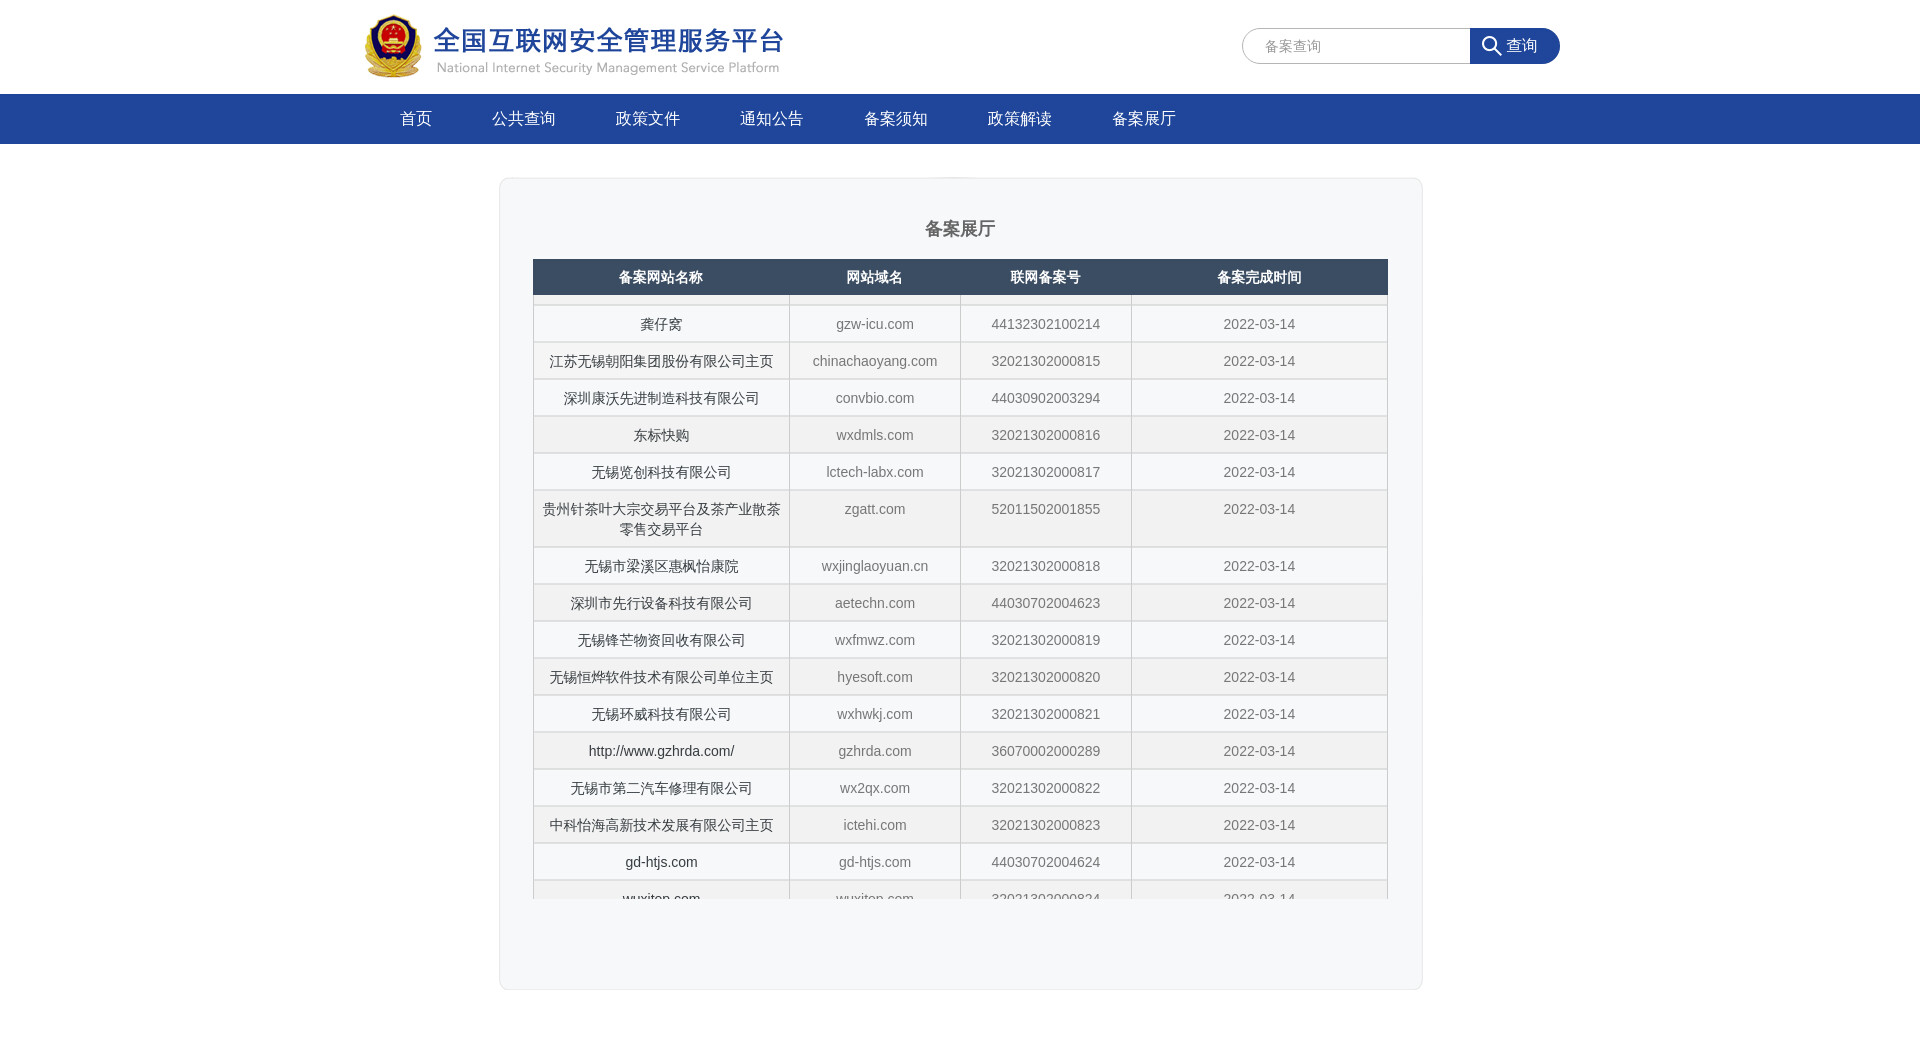Open the http://www.gzhrda.com/ site name entry
This screenshot has width=1920, height=1040.
(x=661, y=751)
